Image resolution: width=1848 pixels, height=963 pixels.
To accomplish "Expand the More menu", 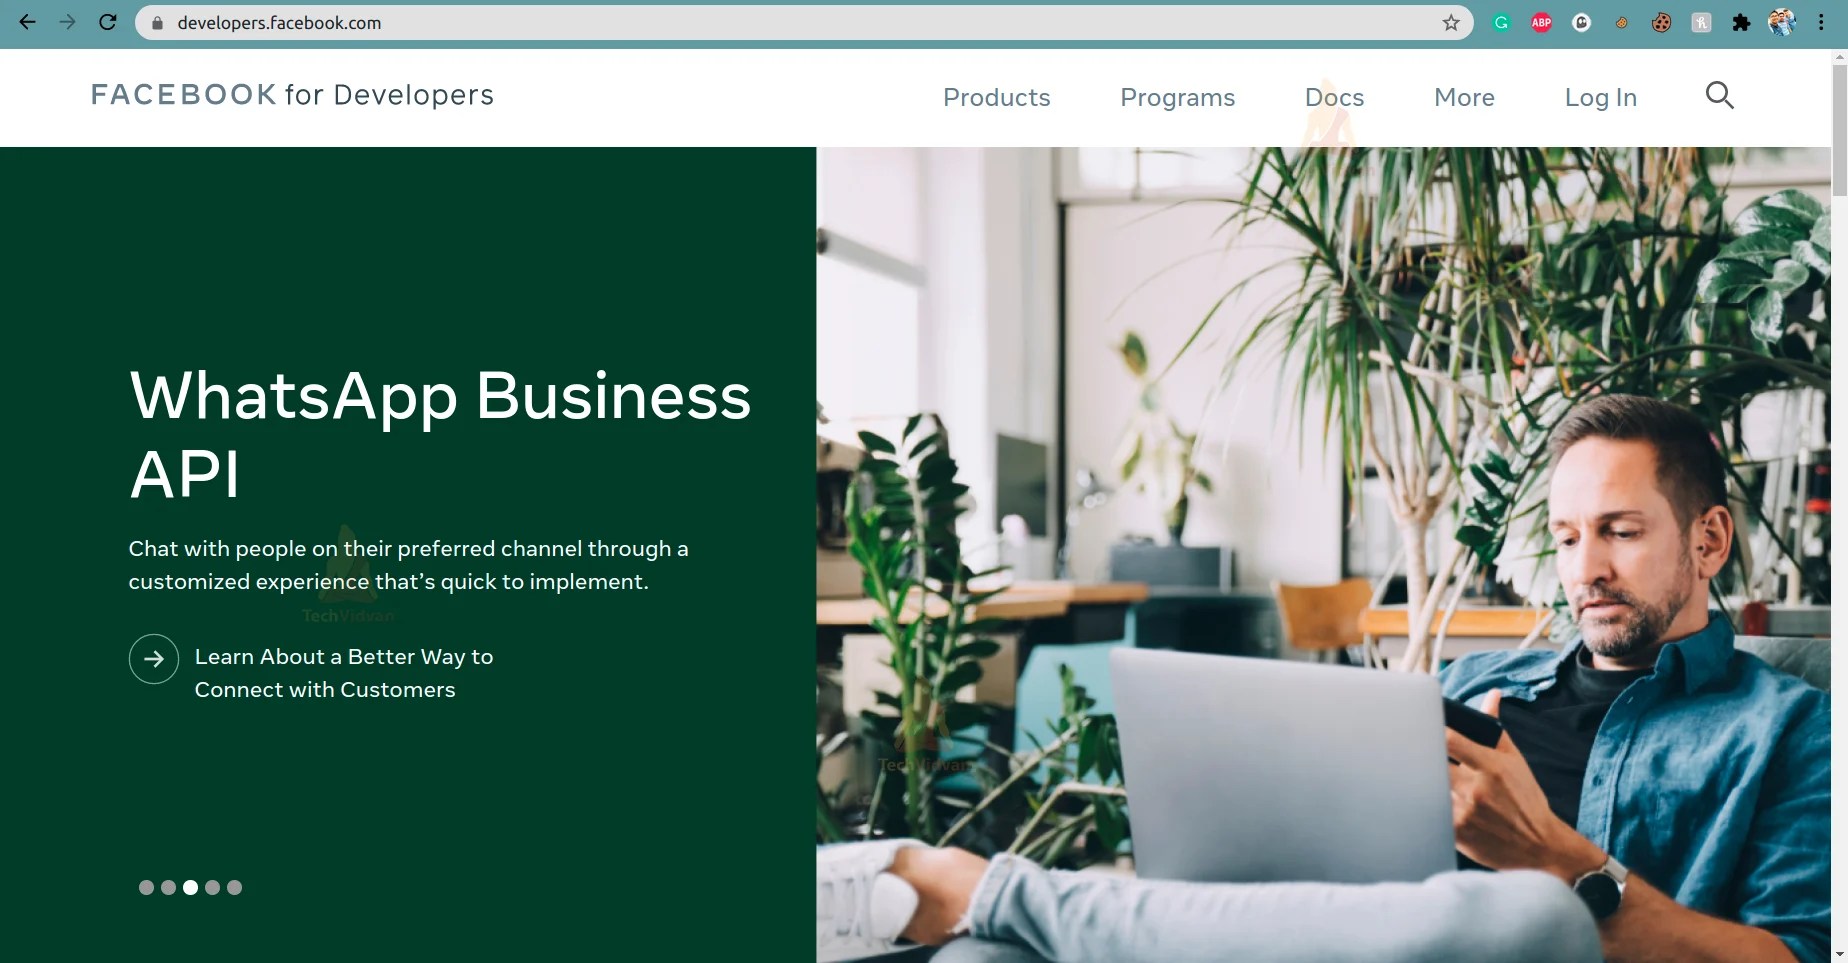I will tap(1464, 97).
